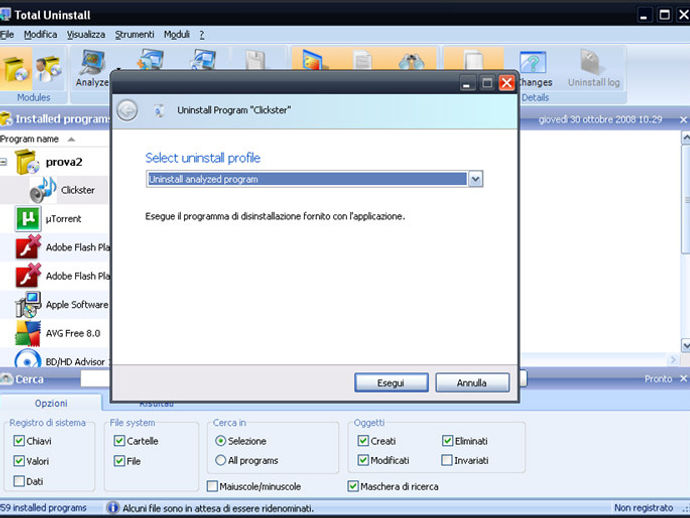Enable the Dati checkbox
Viewport: 690px width, 518px height.
[19, 481]
